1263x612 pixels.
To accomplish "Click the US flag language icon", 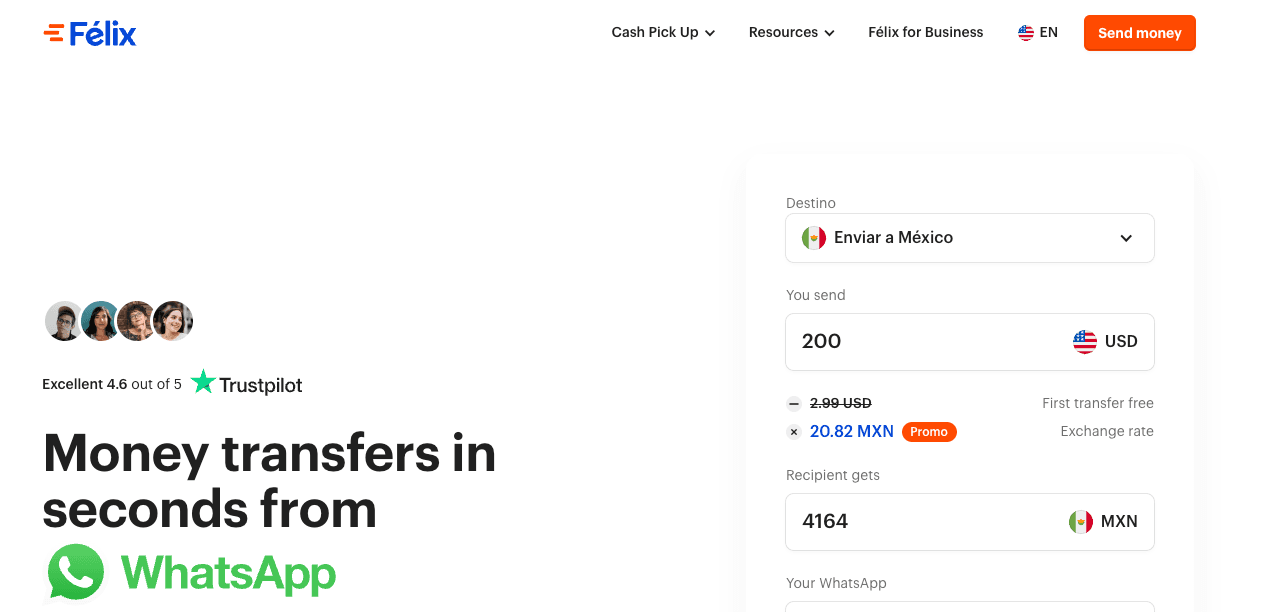I will click(x=1026, y=33).
